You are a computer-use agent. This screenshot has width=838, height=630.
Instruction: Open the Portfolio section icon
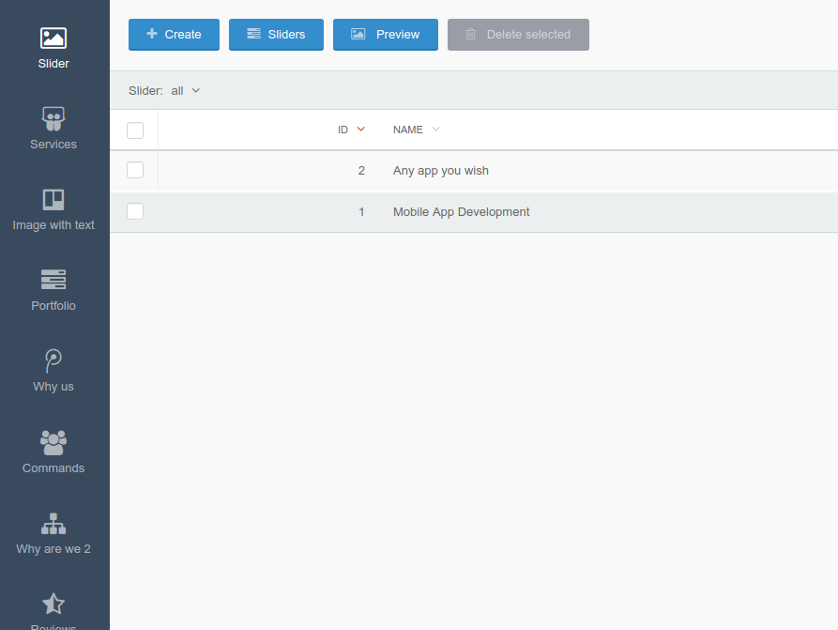pyautogui.click(x=53, y=279)
